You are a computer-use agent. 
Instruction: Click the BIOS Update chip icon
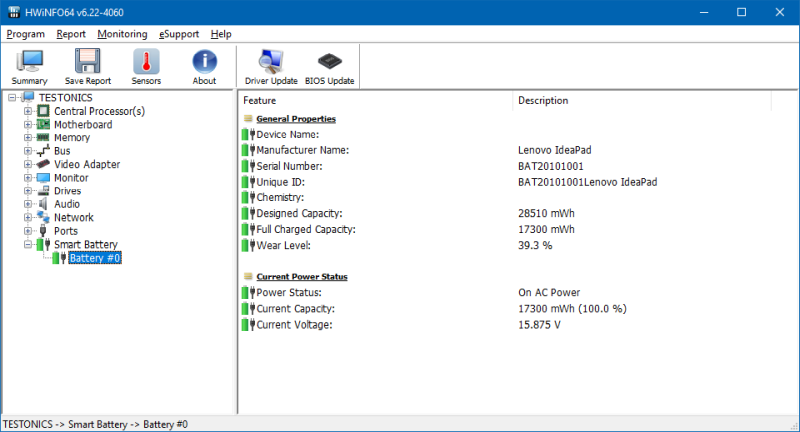click(x=330, y=61)
